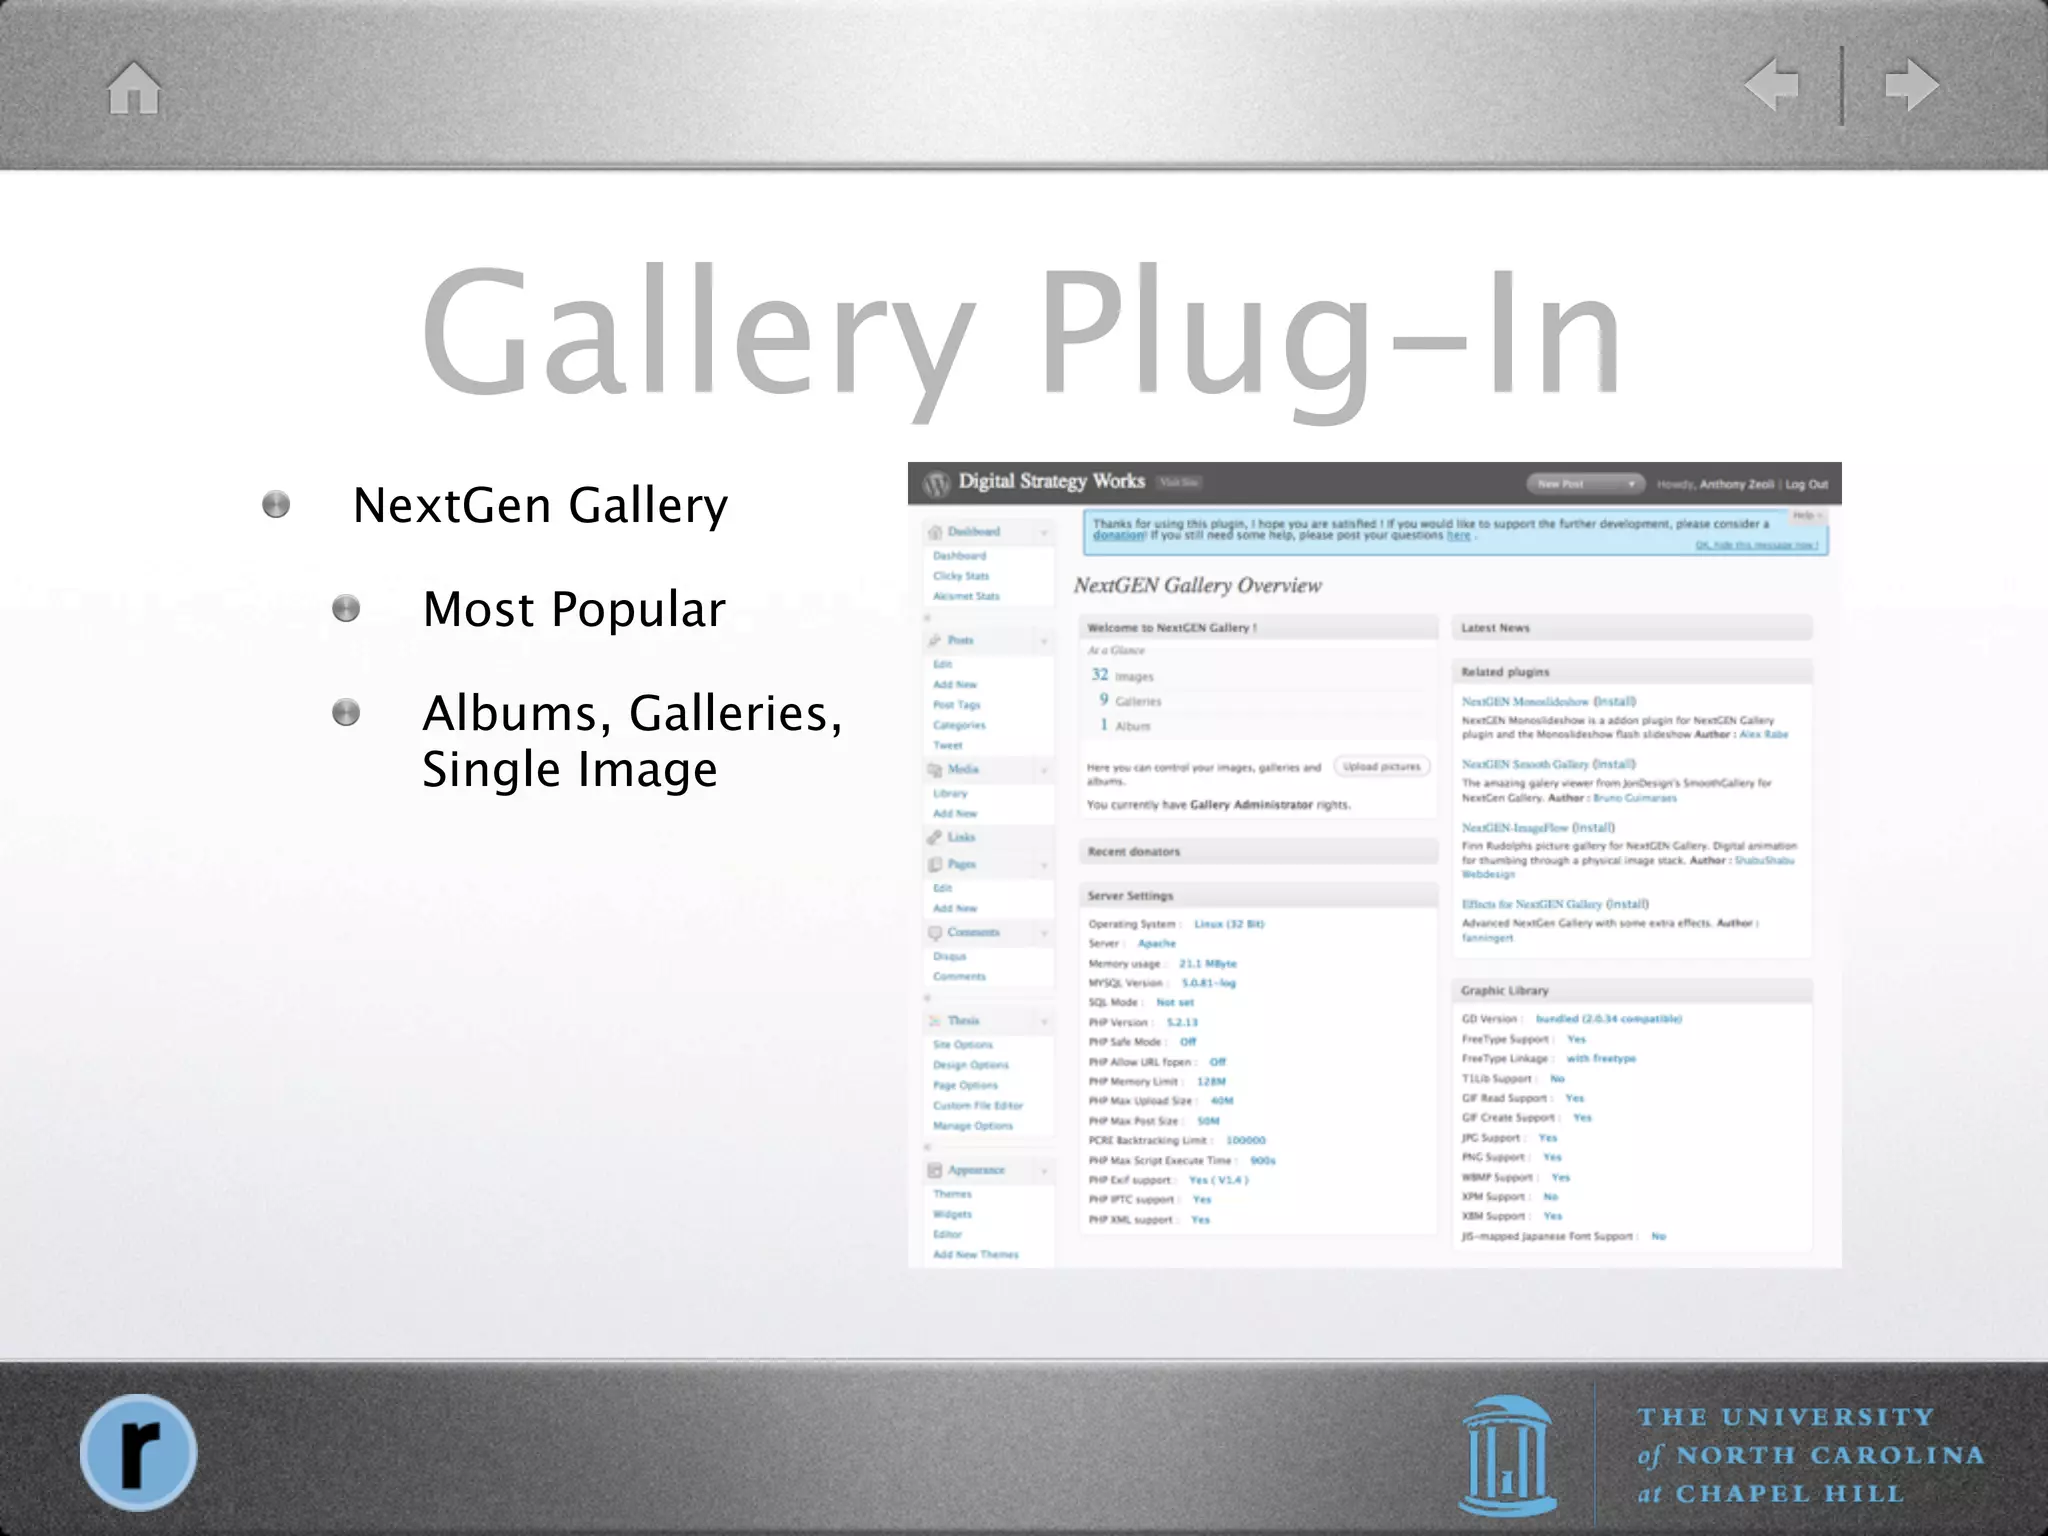Click the Appearance section icon

935,1170
